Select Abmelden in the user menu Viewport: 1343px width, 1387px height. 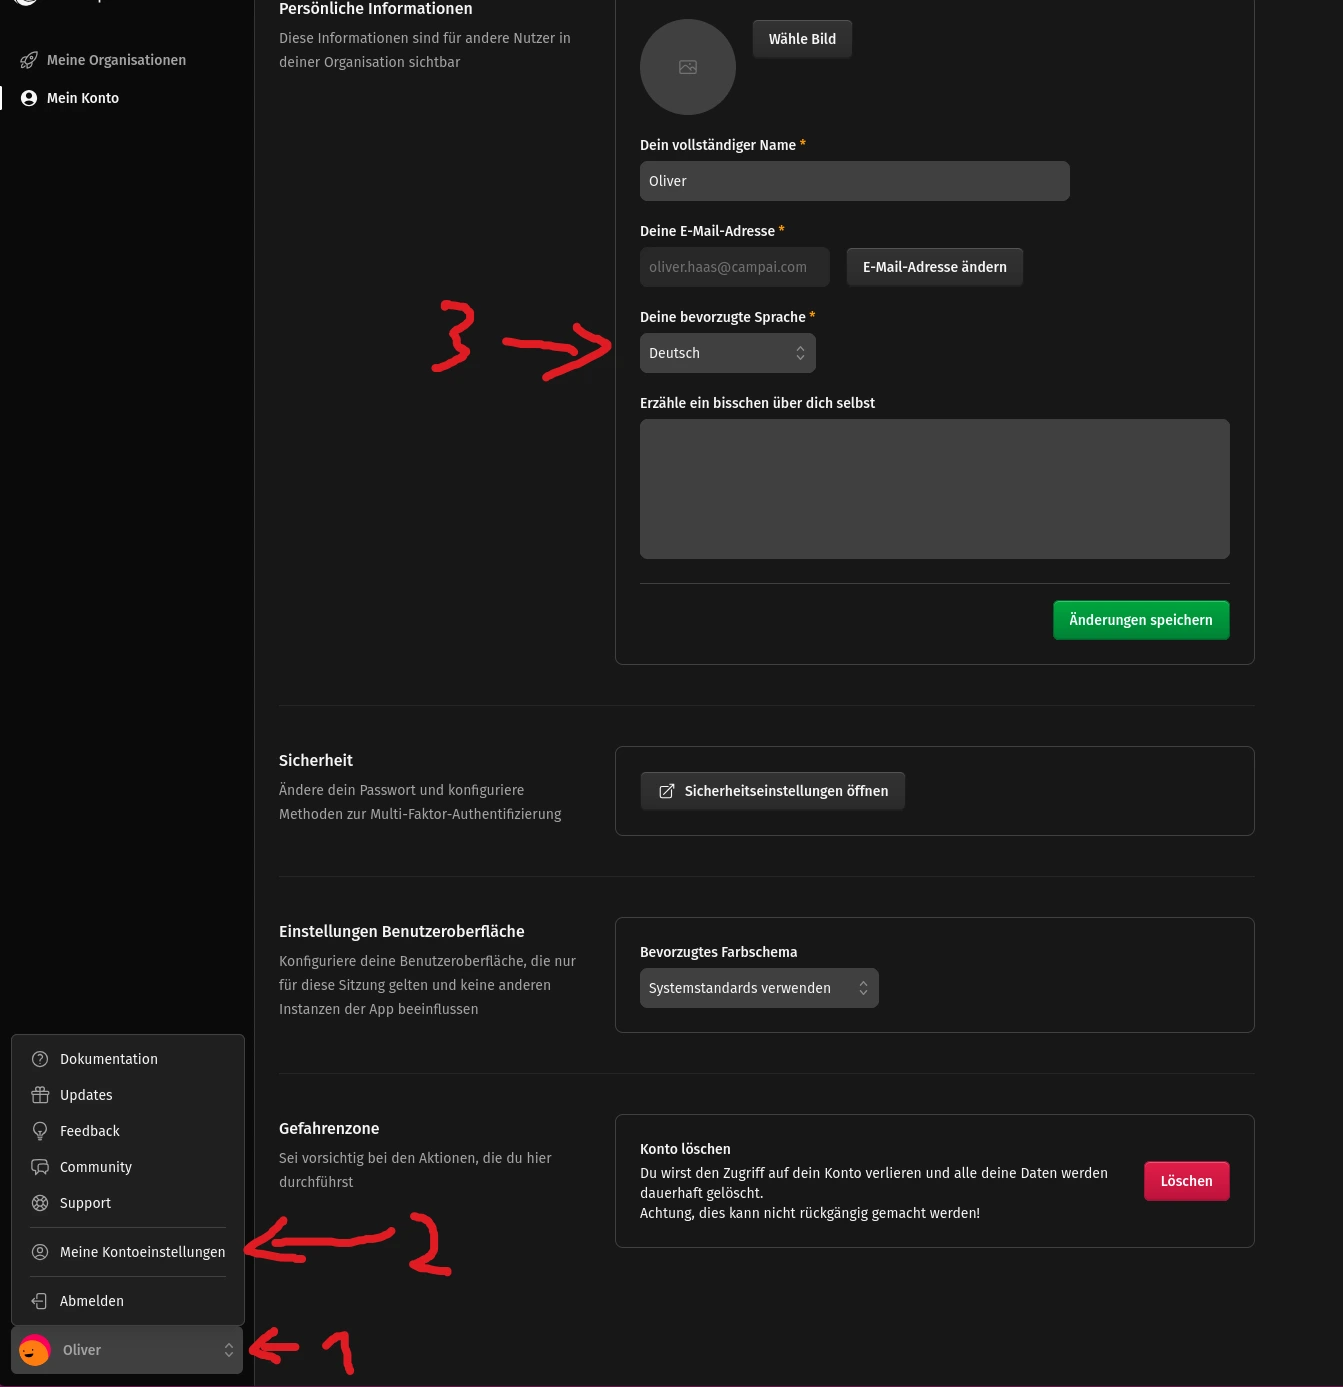click(x=92, y=1301)
